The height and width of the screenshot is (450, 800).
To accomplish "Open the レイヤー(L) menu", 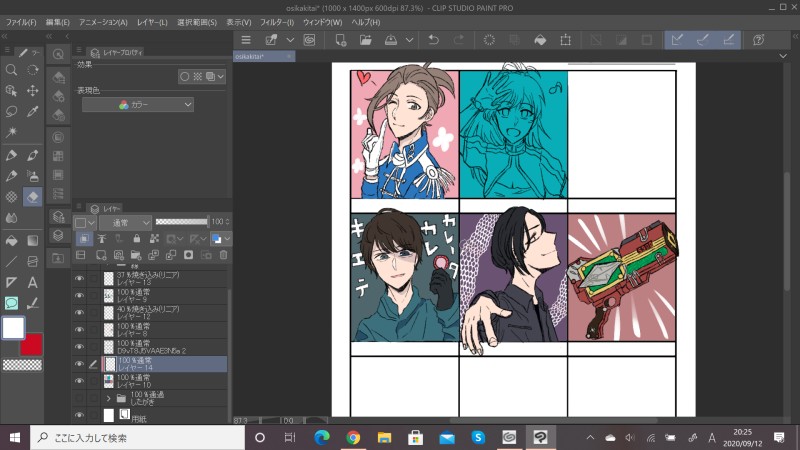I will pos(152,22).
